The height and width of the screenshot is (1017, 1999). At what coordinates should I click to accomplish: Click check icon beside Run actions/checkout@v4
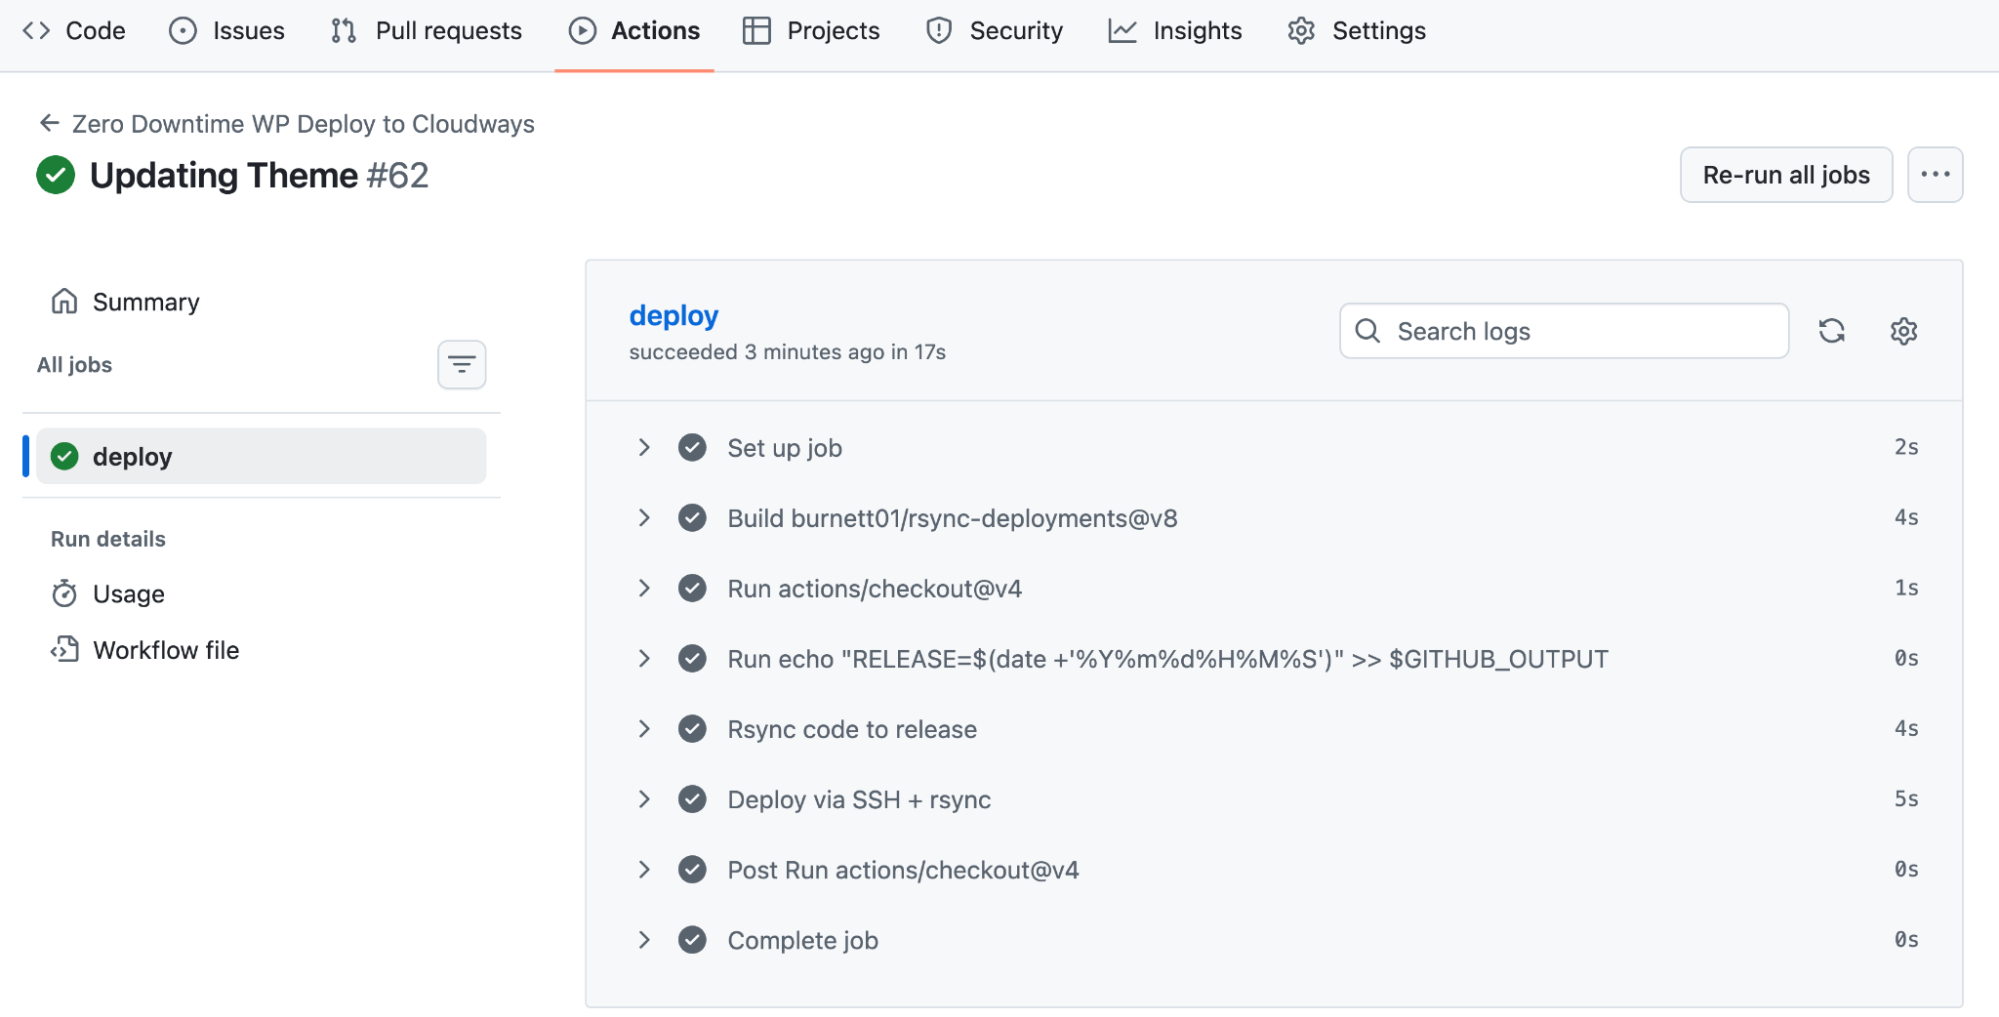point(692,589)
